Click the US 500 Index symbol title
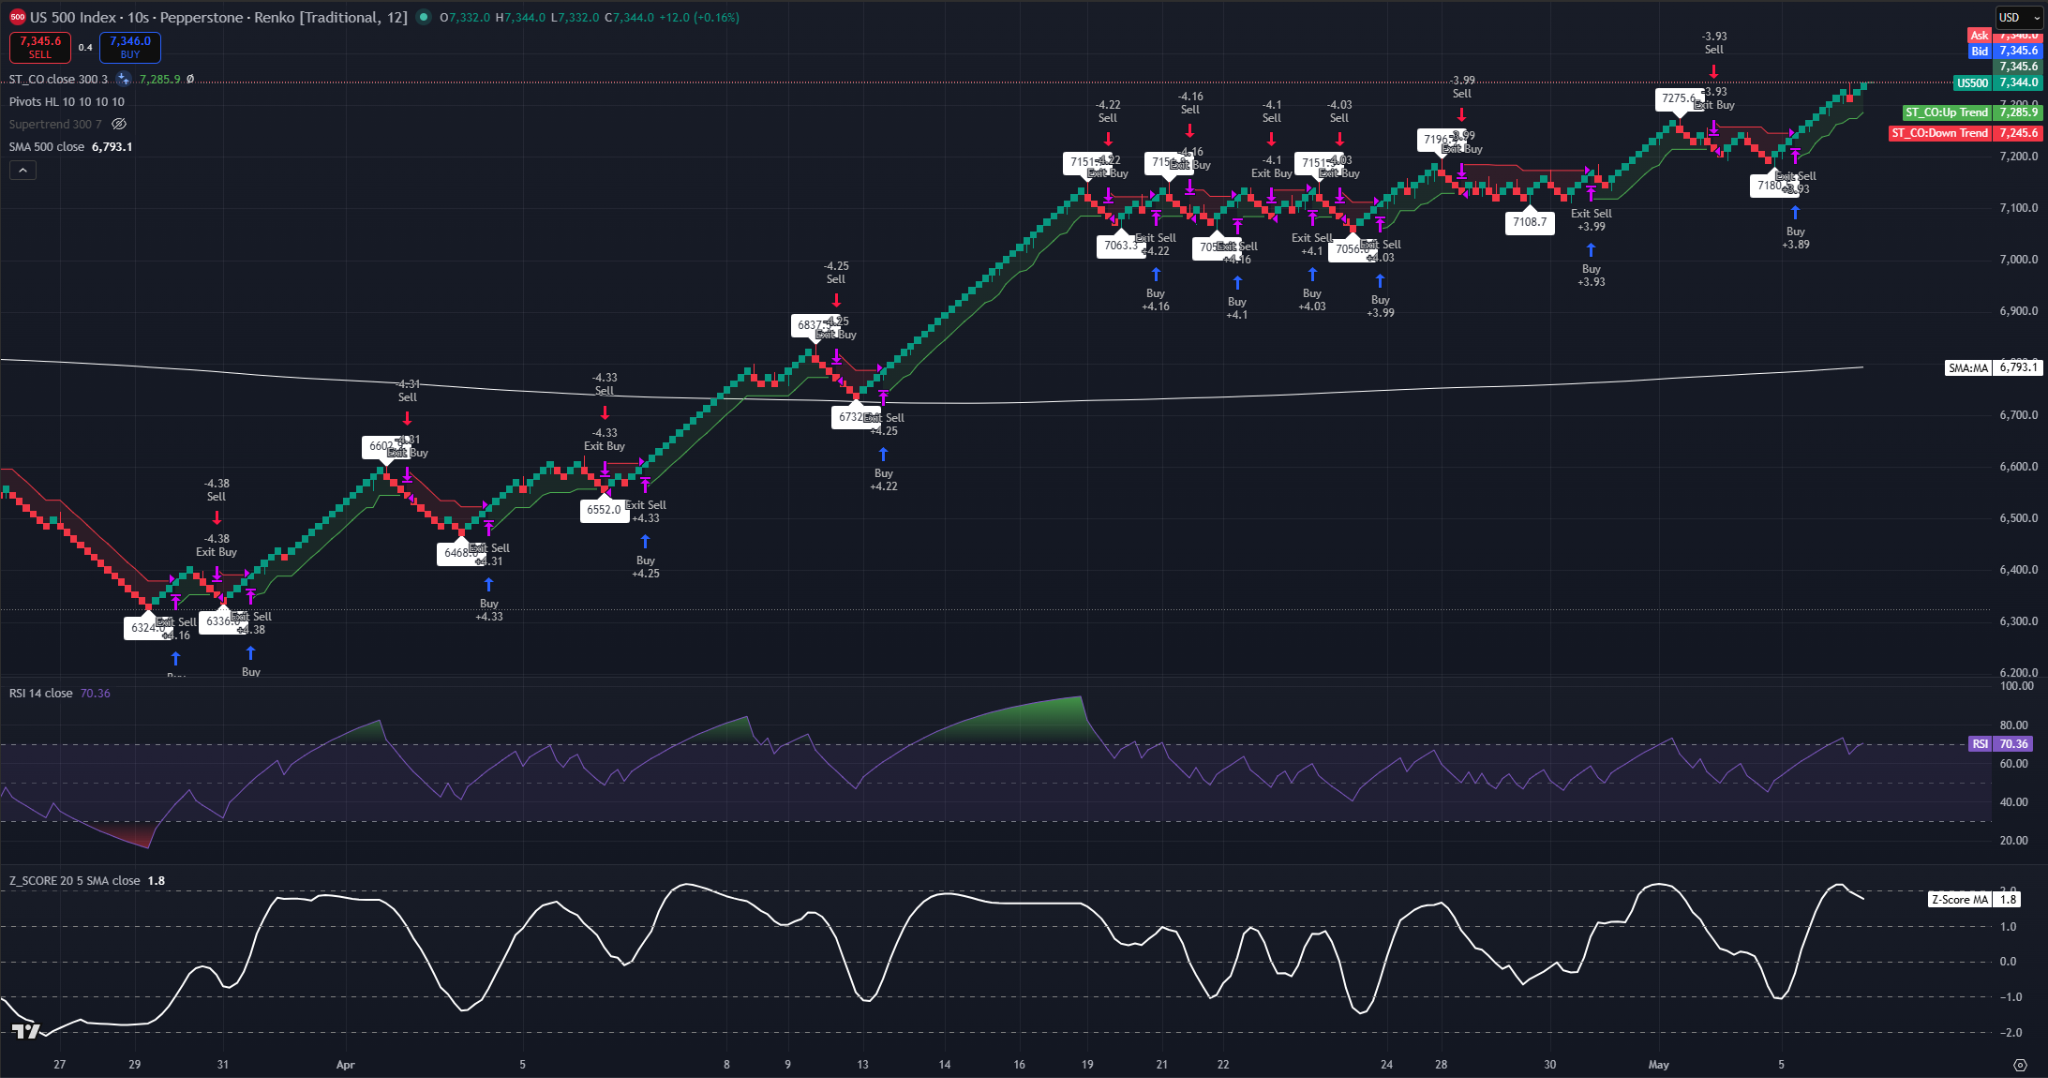 click(73, 17)
